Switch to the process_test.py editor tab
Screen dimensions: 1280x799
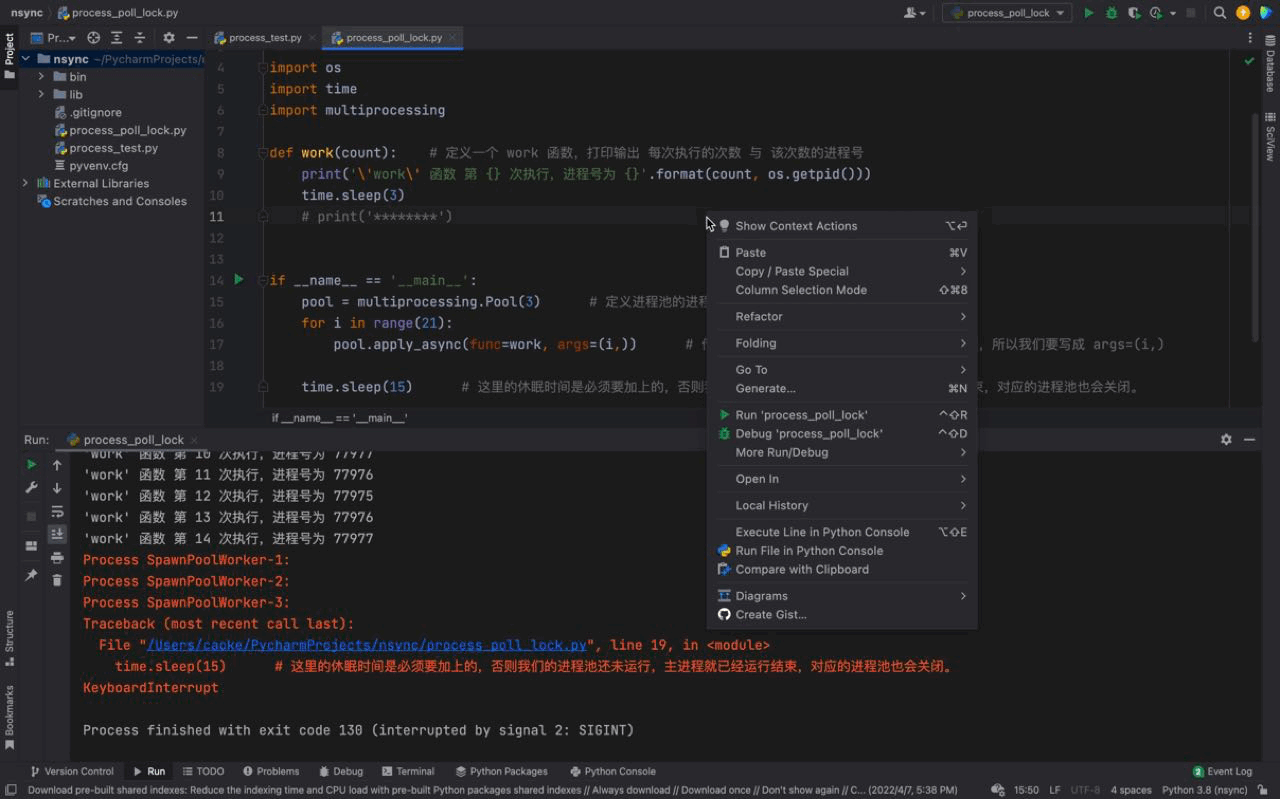click(x=264, y=38)
